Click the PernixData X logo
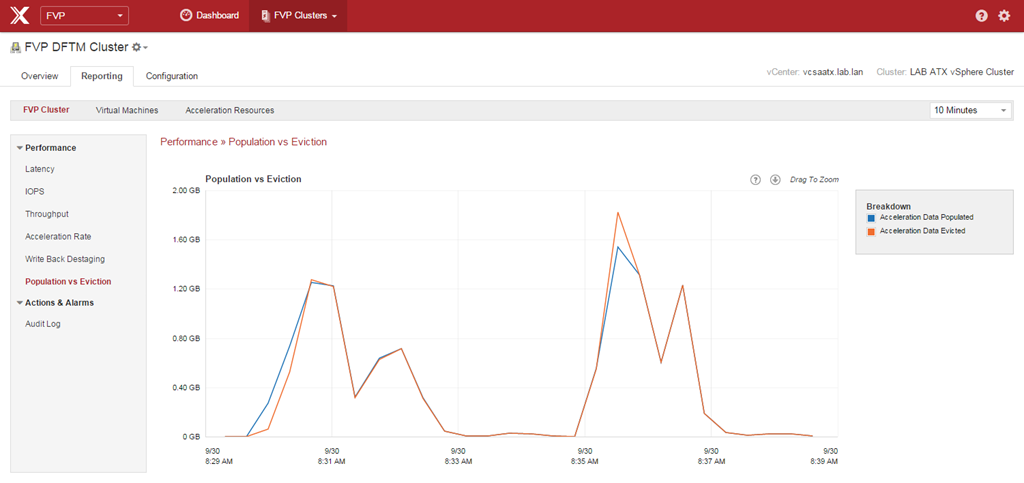Image resolution: width=1024 pixels, height=483 pixels. coord(17,16)
